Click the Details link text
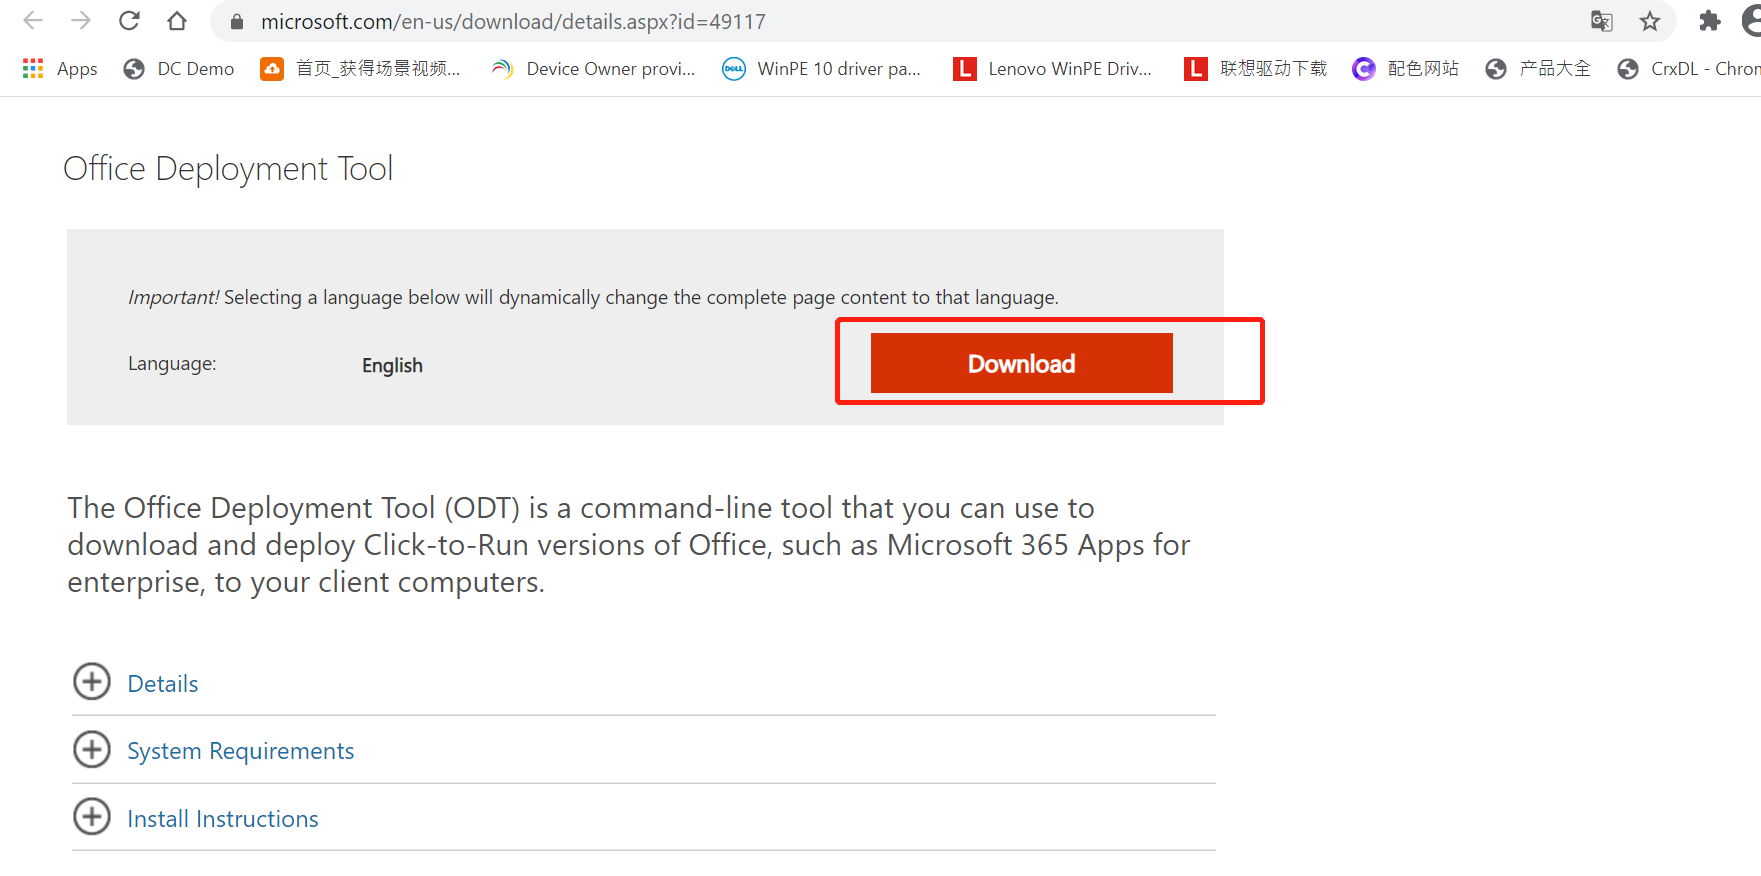This screenshot has width=1761, height=876. [163, 684]
